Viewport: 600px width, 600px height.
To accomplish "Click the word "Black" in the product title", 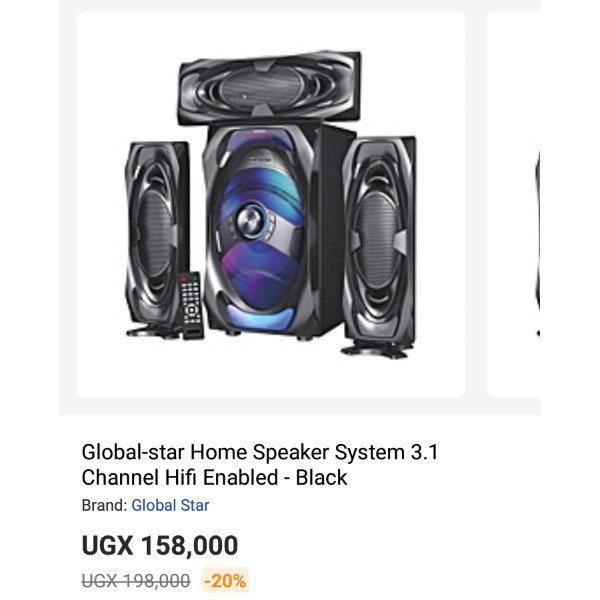I will tap(321, 478).
